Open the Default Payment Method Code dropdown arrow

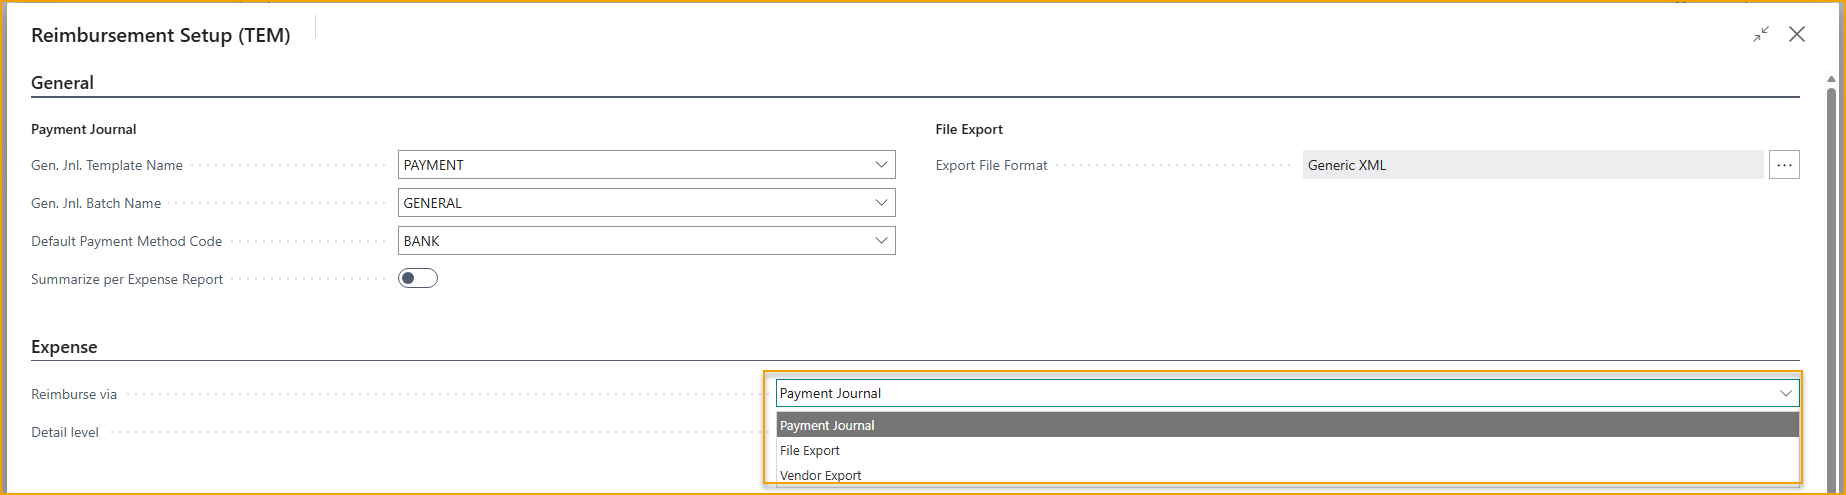coord(881,241)
